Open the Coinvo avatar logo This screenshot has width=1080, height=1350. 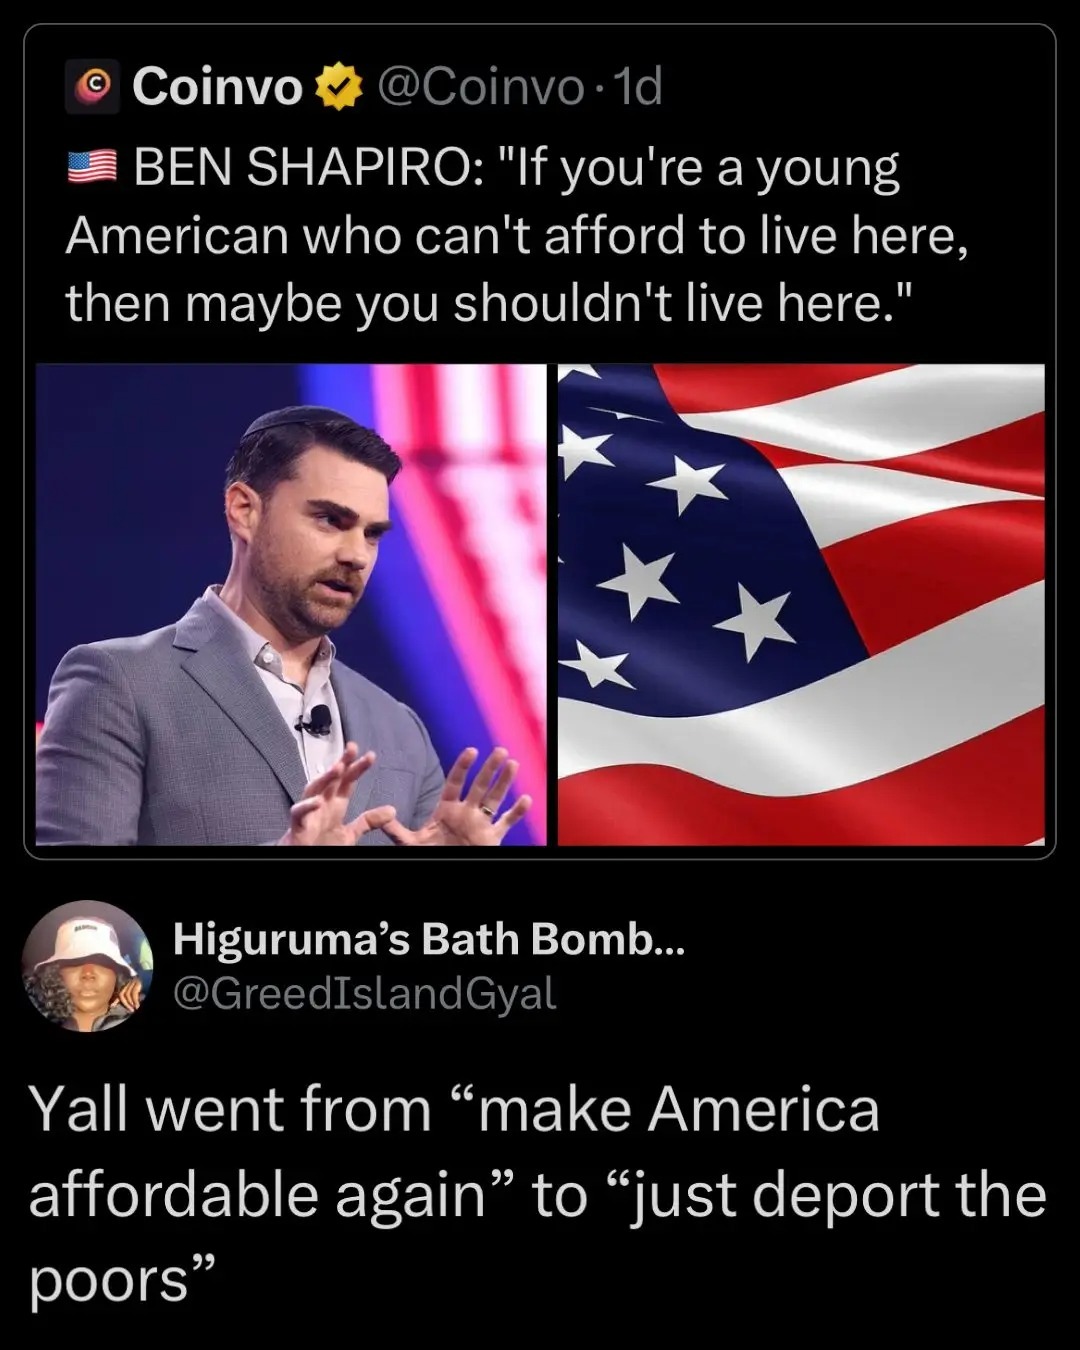[x=93, y=87]
